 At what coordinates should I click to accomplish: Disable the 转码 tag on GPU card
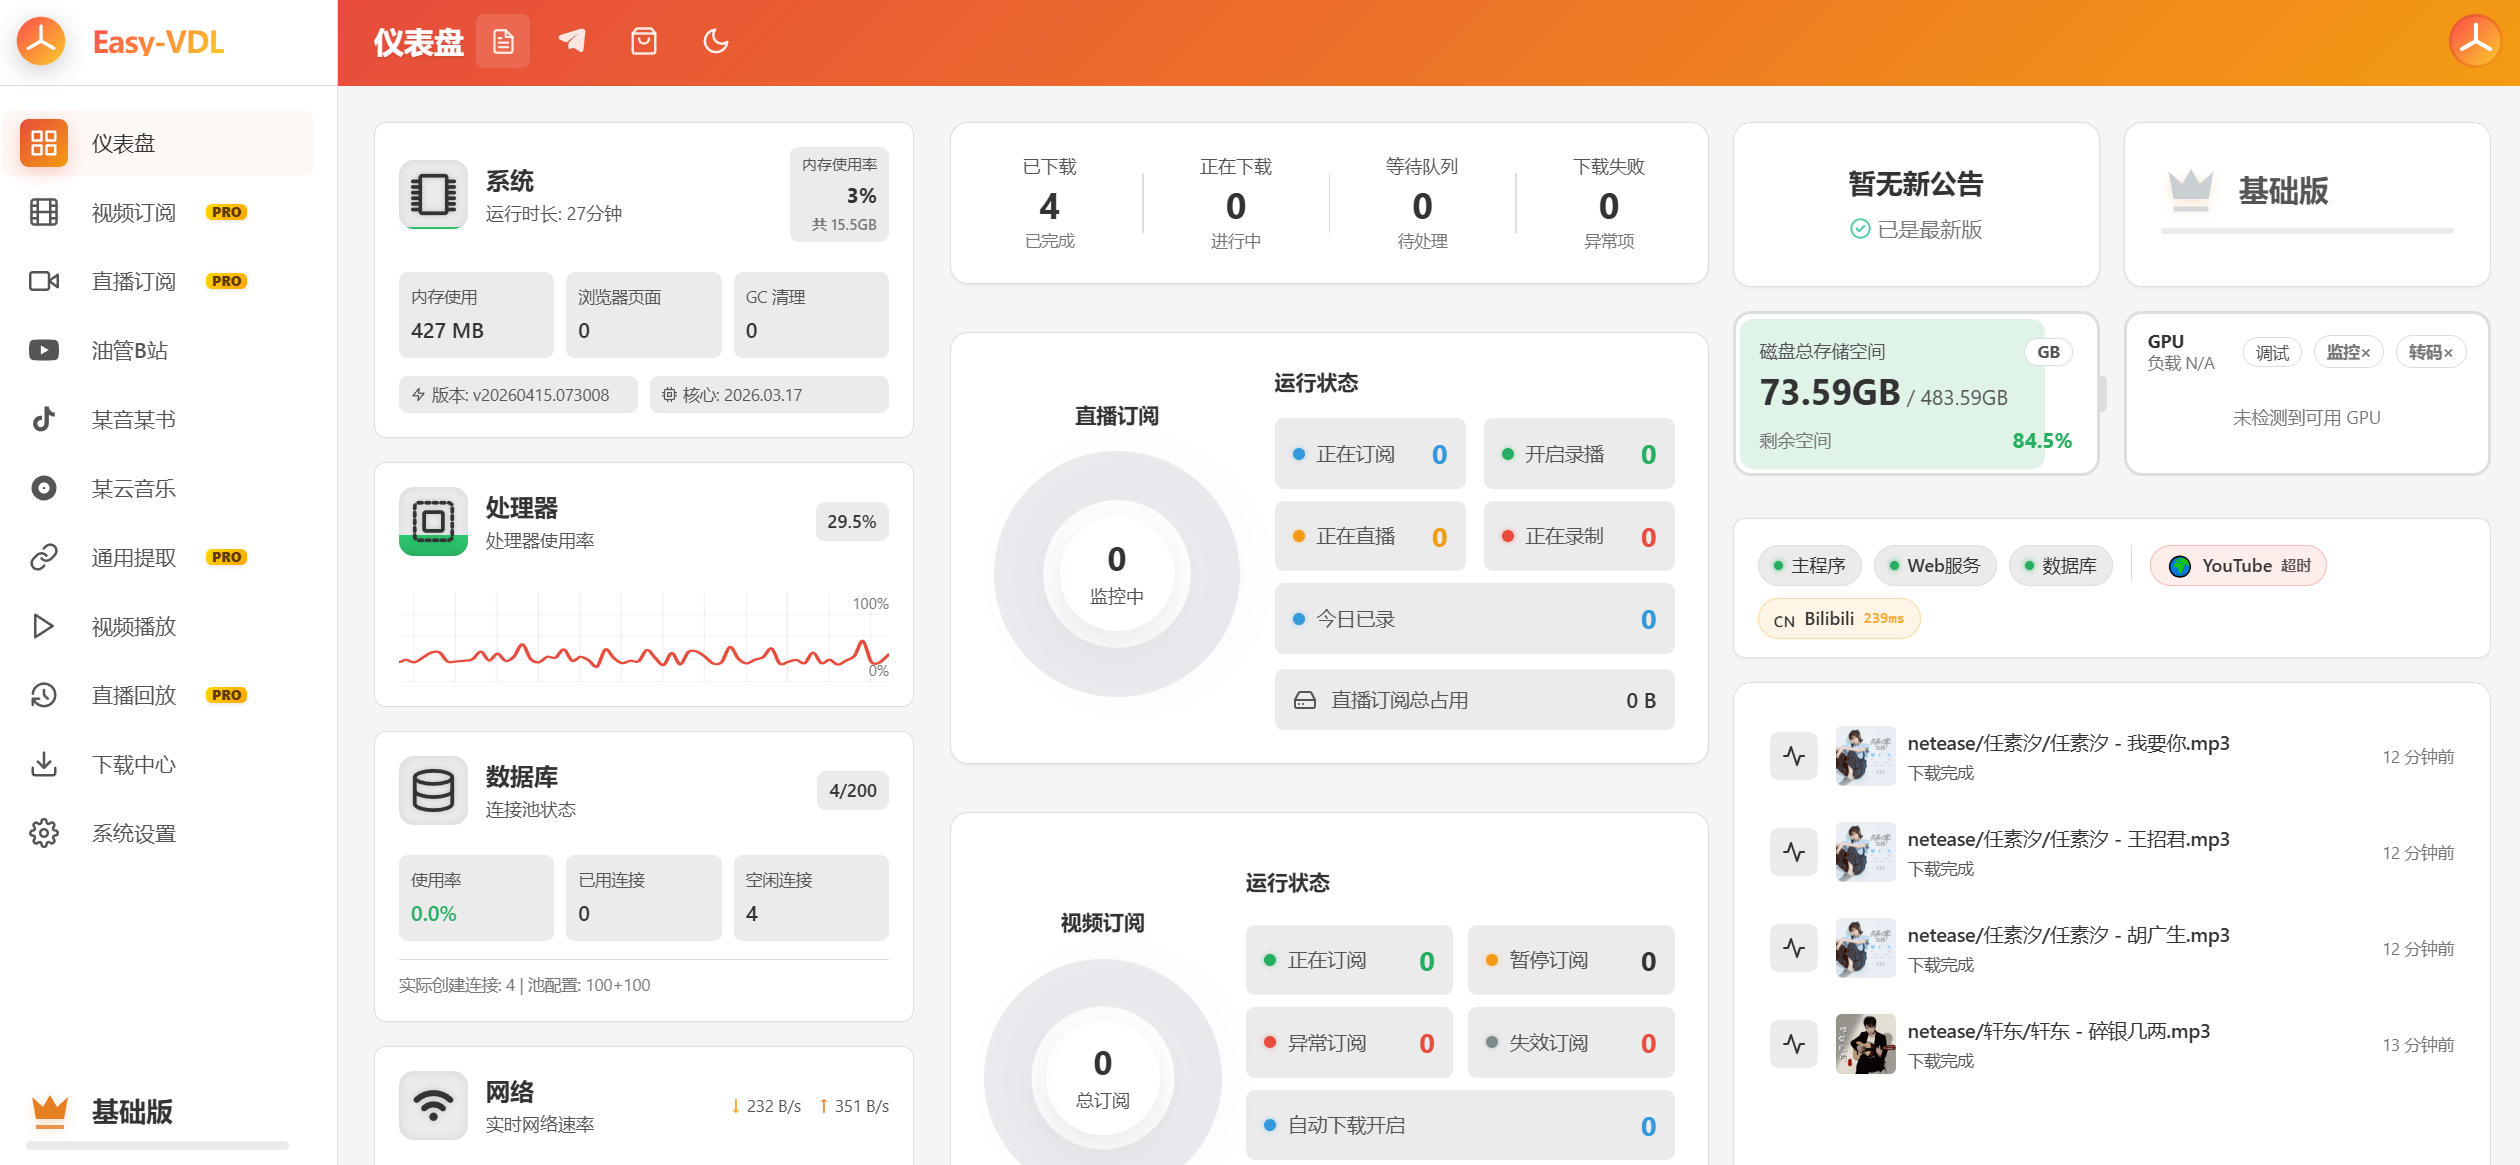tap(2431, 352)
